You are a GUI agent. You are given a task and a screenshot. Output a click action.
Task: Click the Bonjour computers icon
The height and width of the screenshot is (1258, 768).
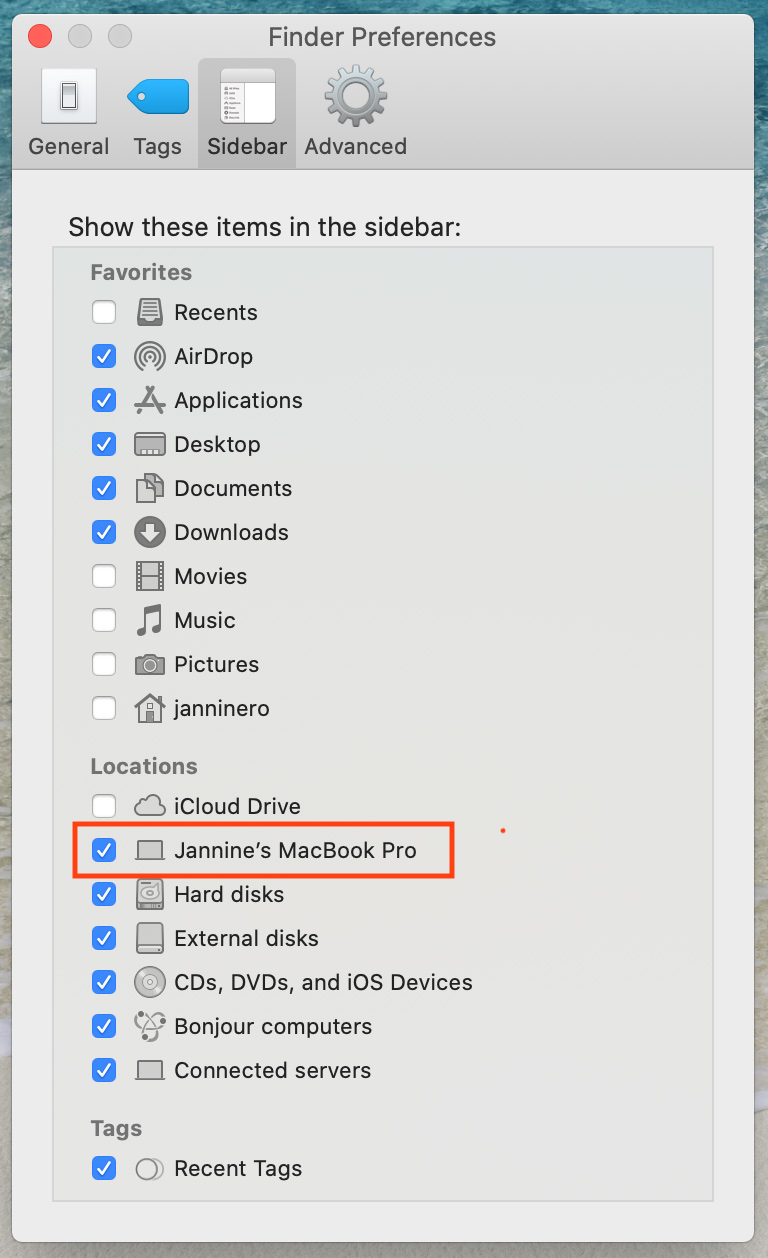[150, 1026]
